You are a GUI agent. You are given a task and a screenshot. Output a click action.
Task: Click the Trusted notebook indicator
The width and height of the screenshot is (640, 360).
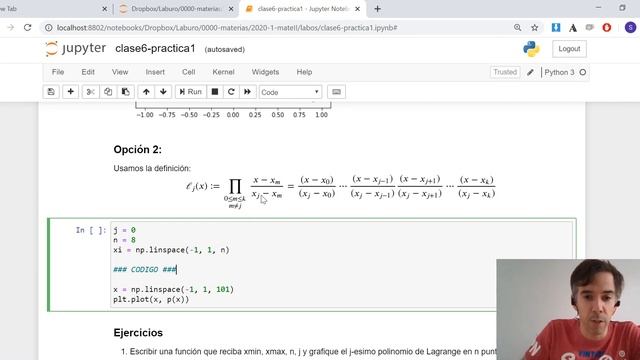(505, 72)
